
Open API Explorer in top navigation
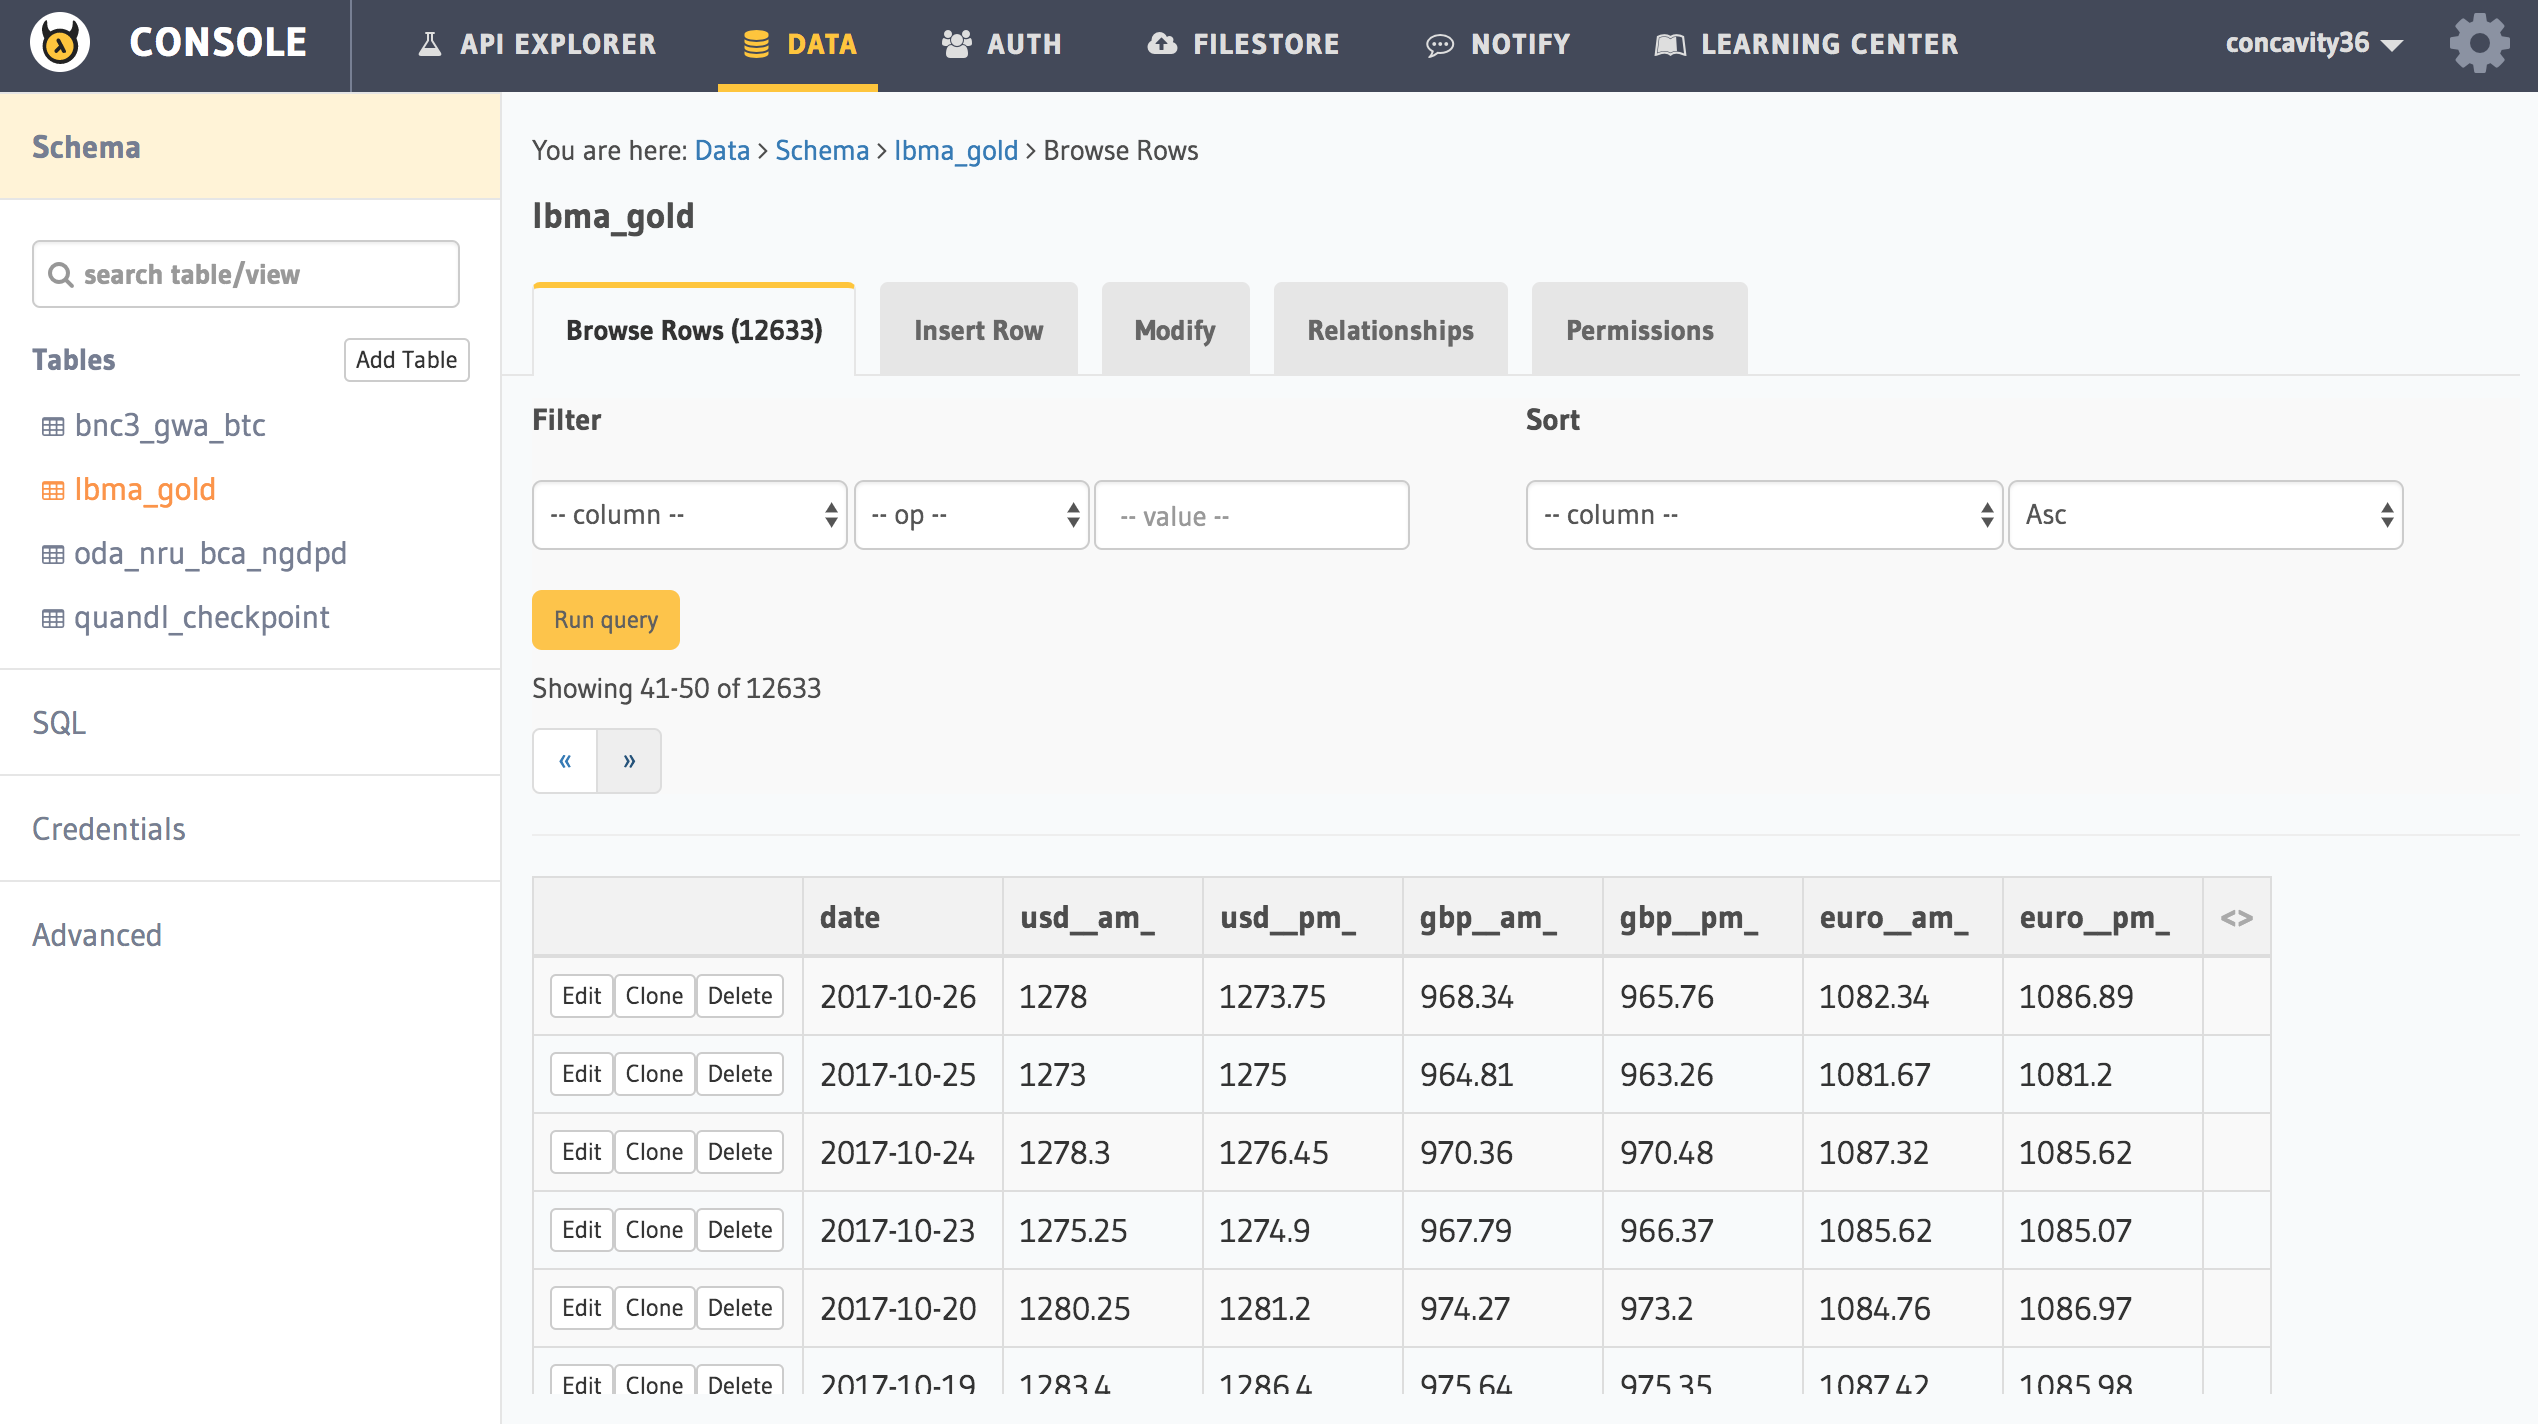coord(538,44)
